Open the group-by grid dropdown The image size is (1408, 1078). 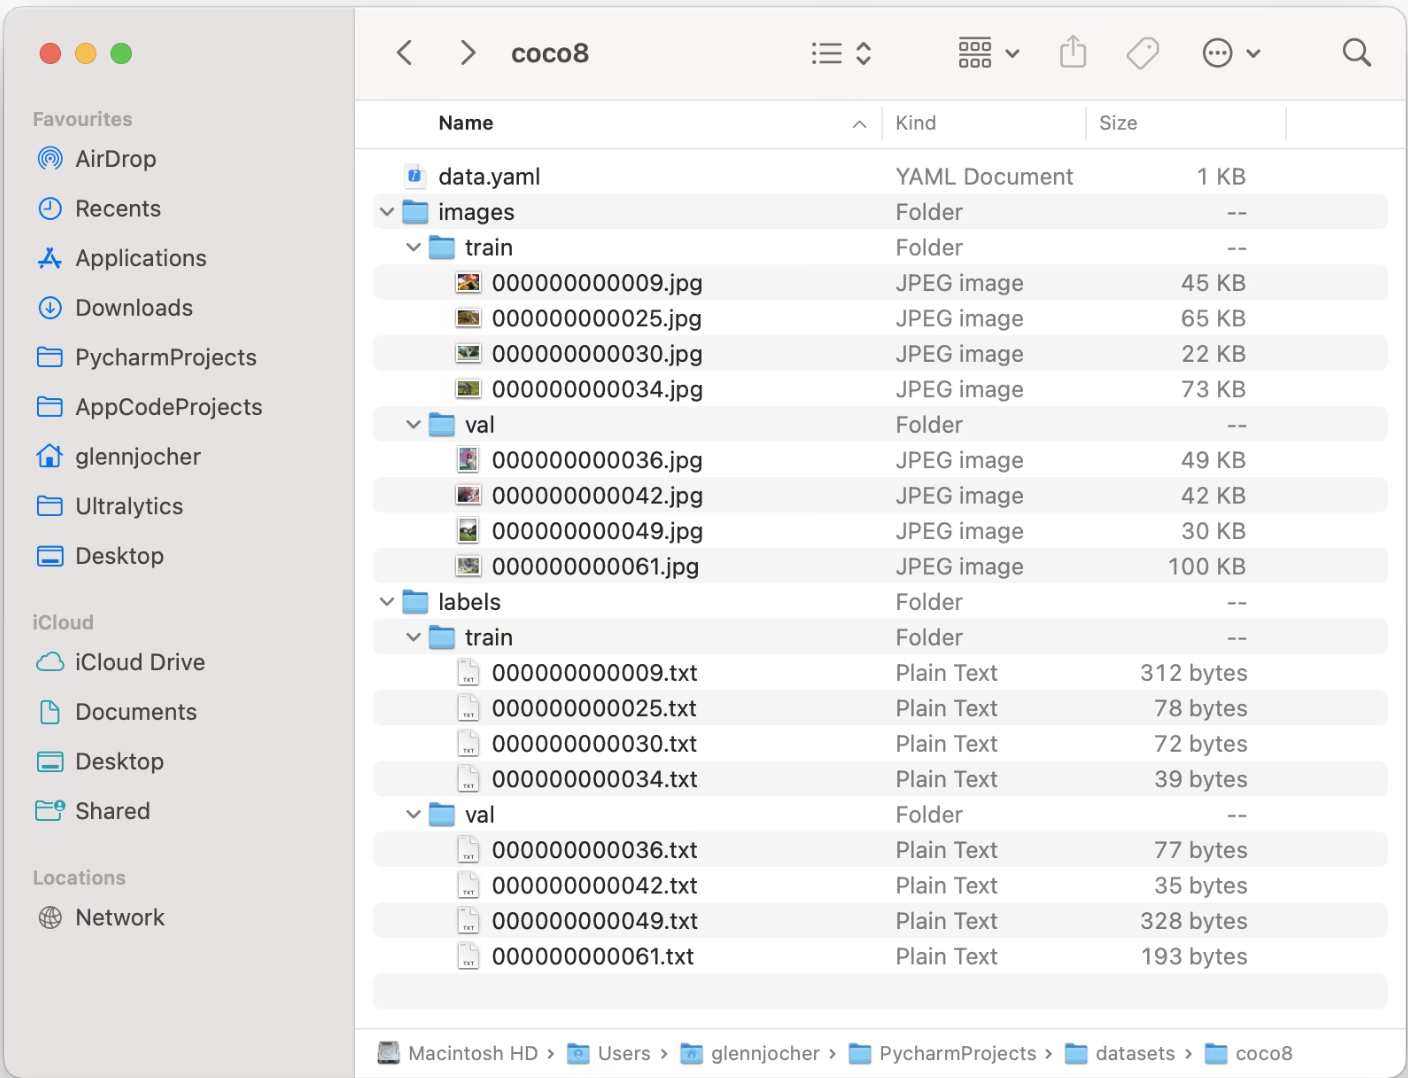click(x=988, y=53)
